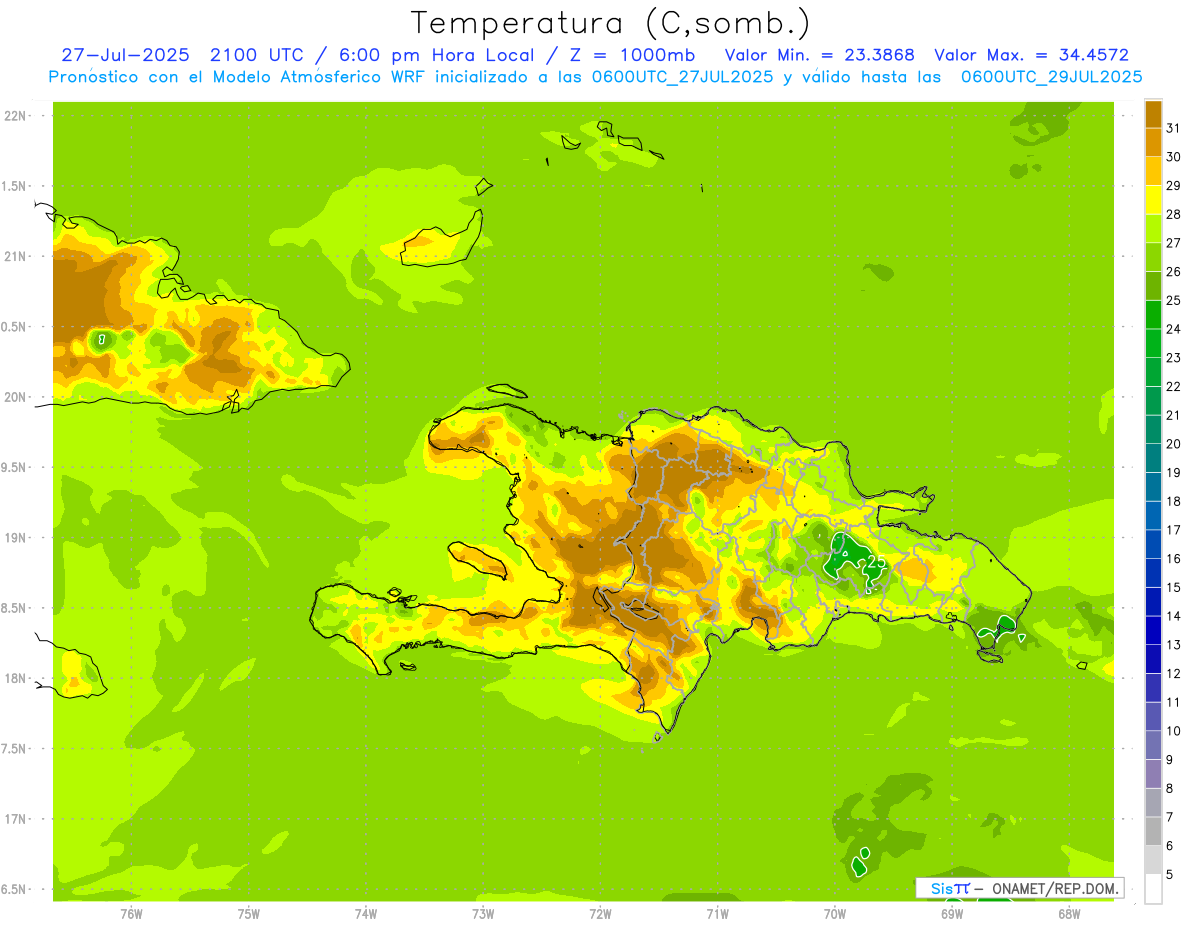
Task: Pick the legend swatch between 25 and 26
Action: (x=1153, y=286)
